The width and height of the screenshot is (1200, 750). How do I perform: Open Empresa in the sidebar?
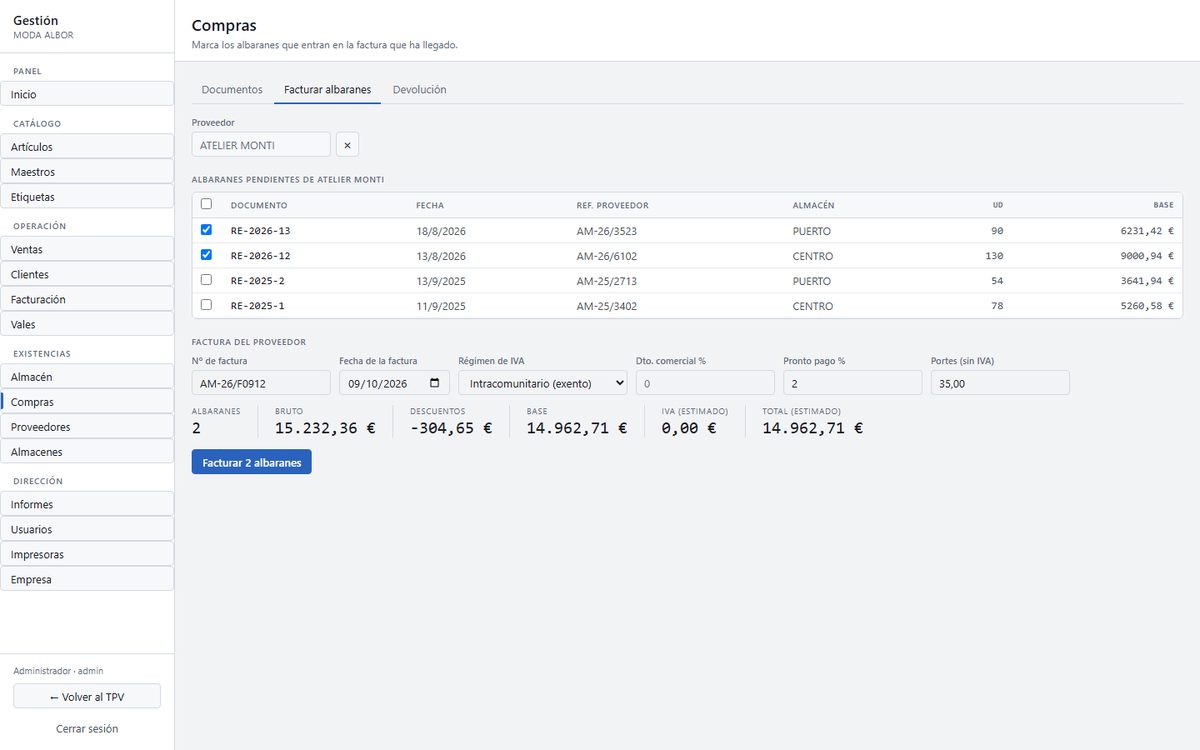click(x=87, y=579)
